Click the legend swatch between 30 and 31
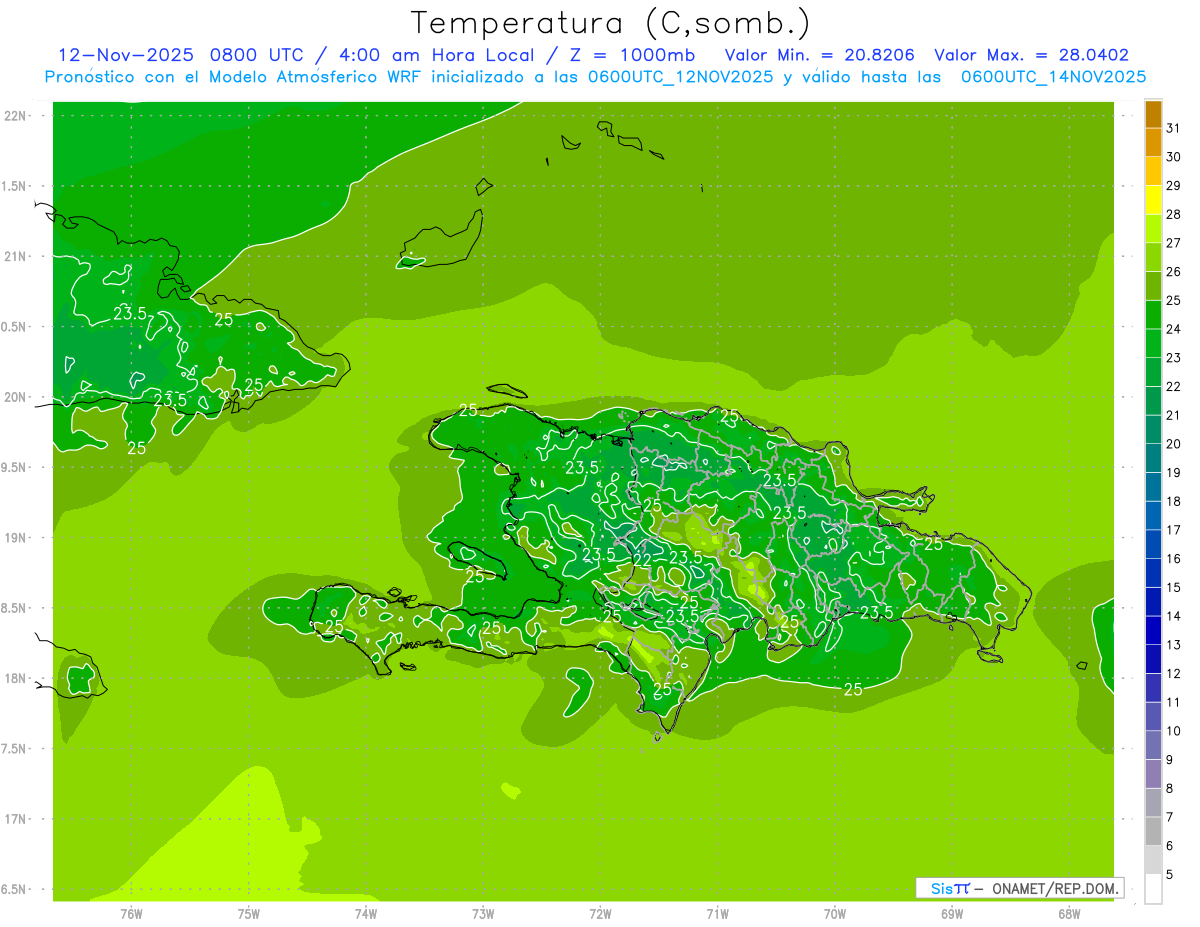 [x=1153, y=143]
